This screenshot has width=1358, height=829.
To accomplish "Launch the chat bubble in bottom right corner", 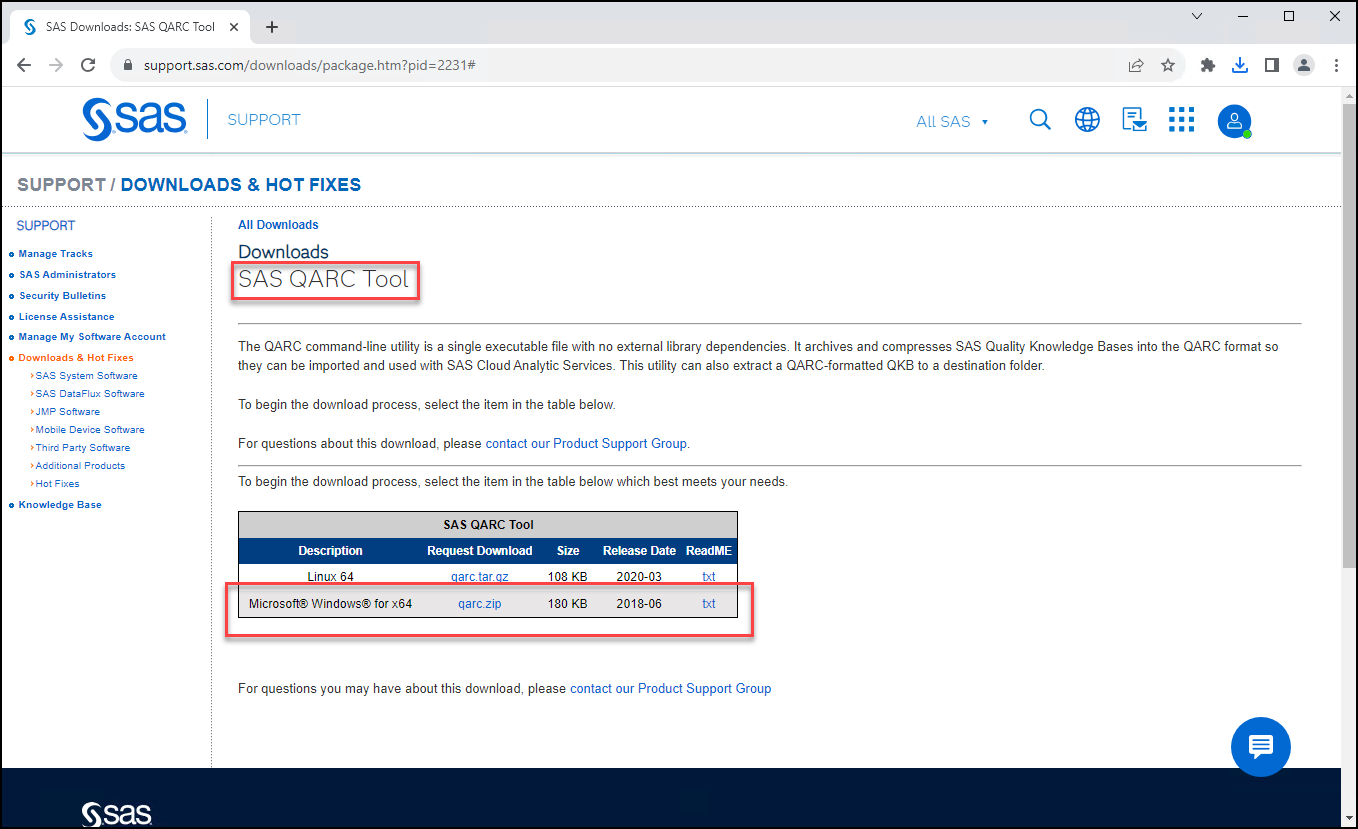I will point(1260,746).
